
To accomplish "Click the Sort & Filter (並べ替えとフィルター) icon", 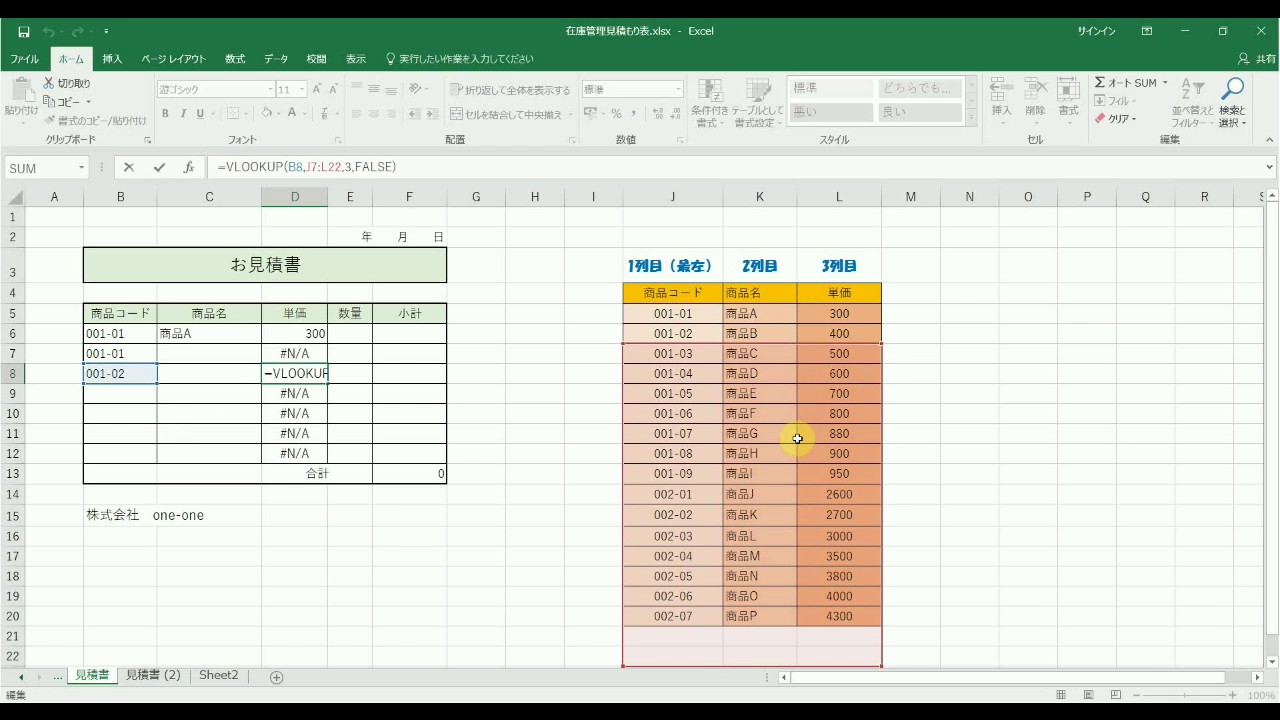I will click(1192, 91).
